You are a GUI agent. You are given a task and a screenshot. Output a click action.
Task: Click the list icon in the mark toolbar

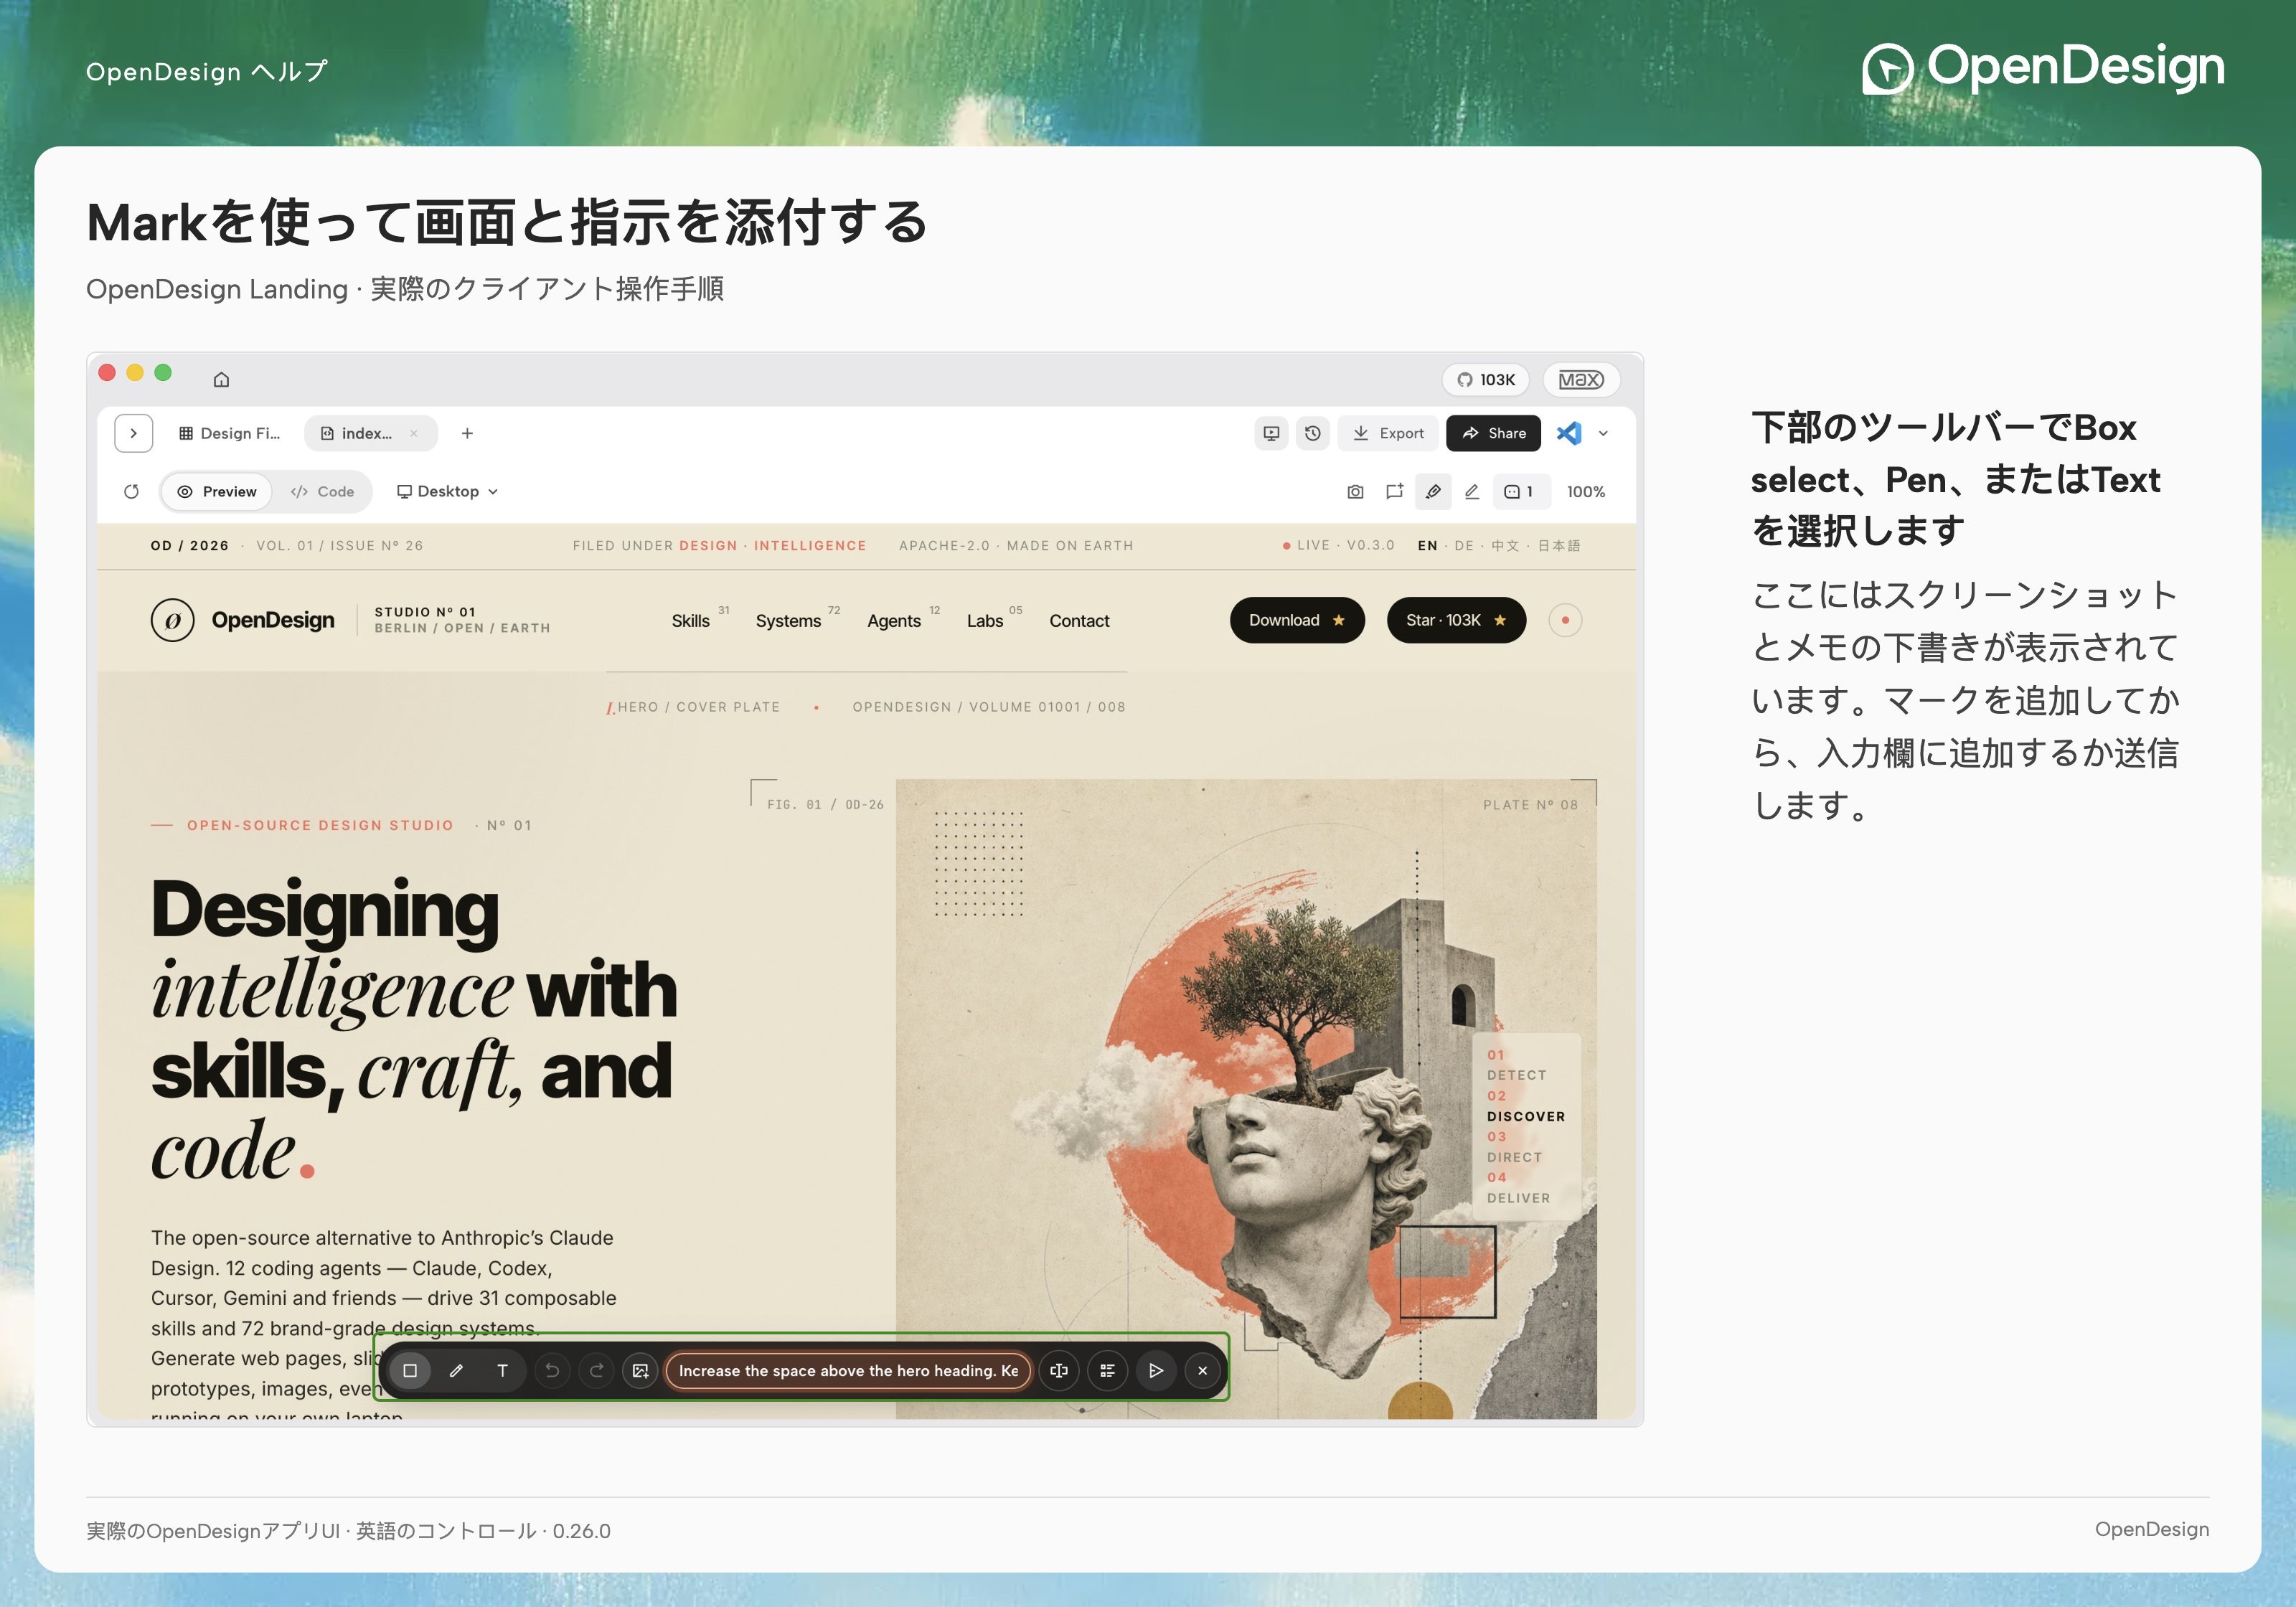coord(1107,1370)
